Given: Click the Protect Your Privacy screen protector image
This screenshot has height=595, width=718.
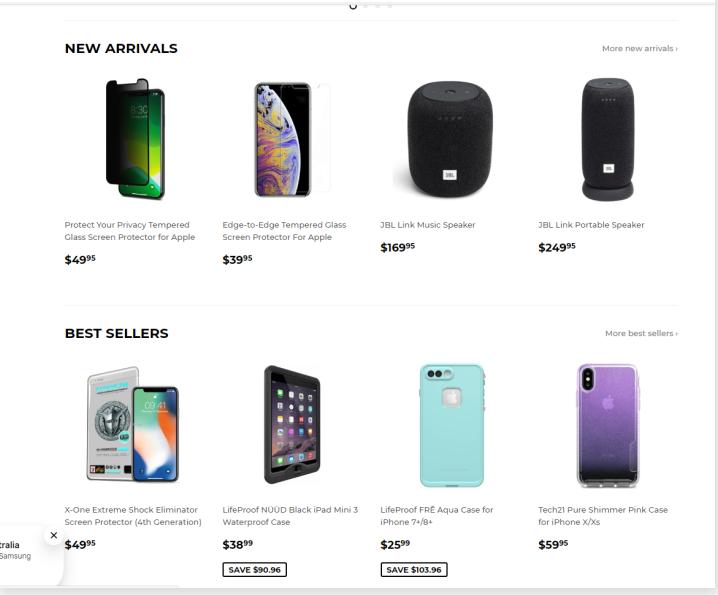Looking at the screenshot, I should pos(135,139).
